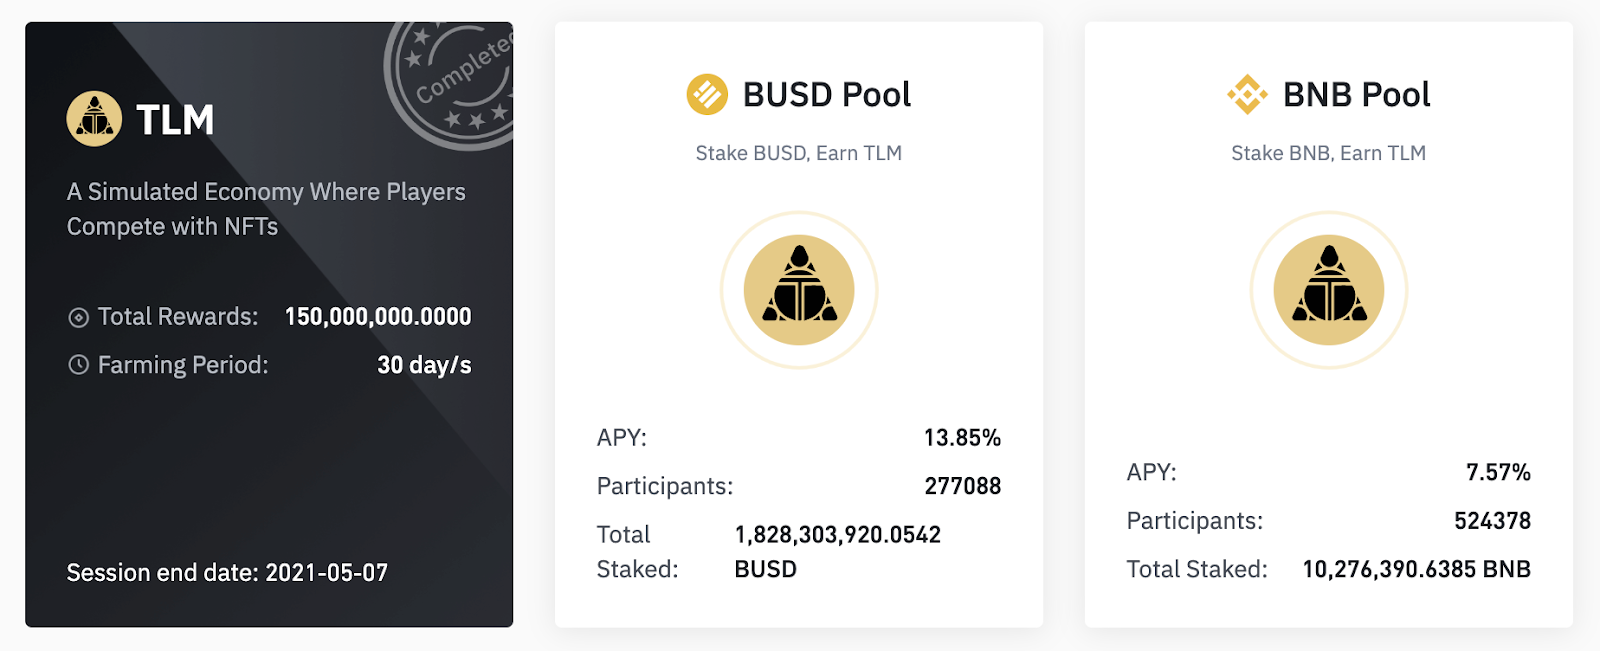Click the 150,000,000.0000 total rewards value
1600x651 pixels.
tap(378, 317)
